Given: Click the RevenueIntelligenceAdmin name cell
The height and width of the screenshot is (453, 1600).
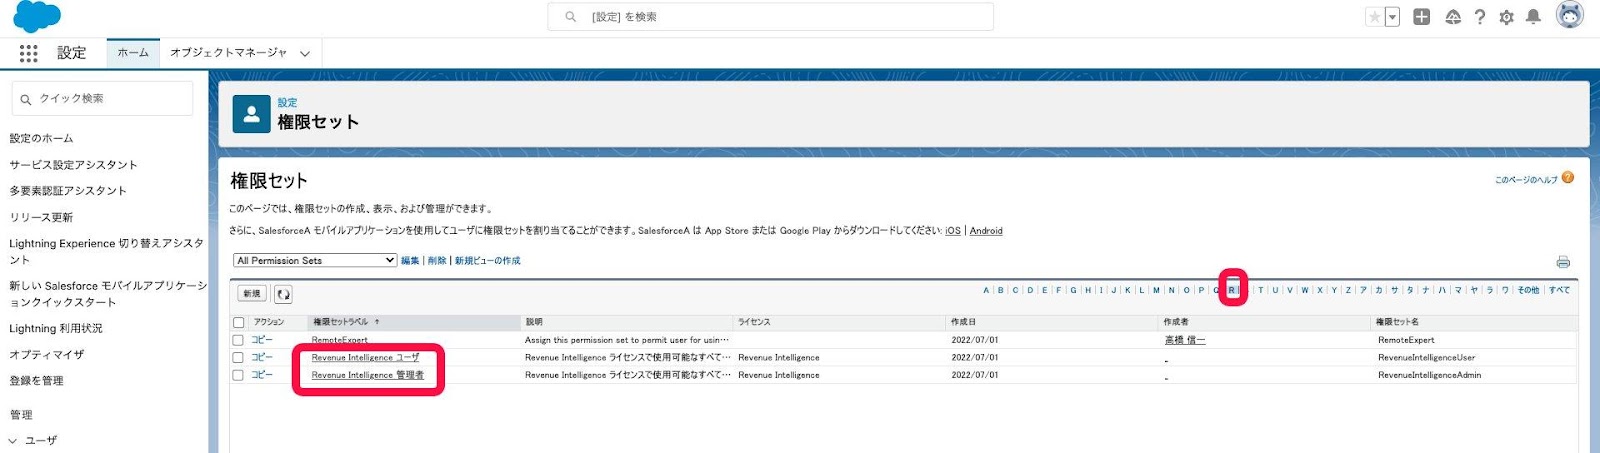Looking at the screenshot, I should 1430,375.
